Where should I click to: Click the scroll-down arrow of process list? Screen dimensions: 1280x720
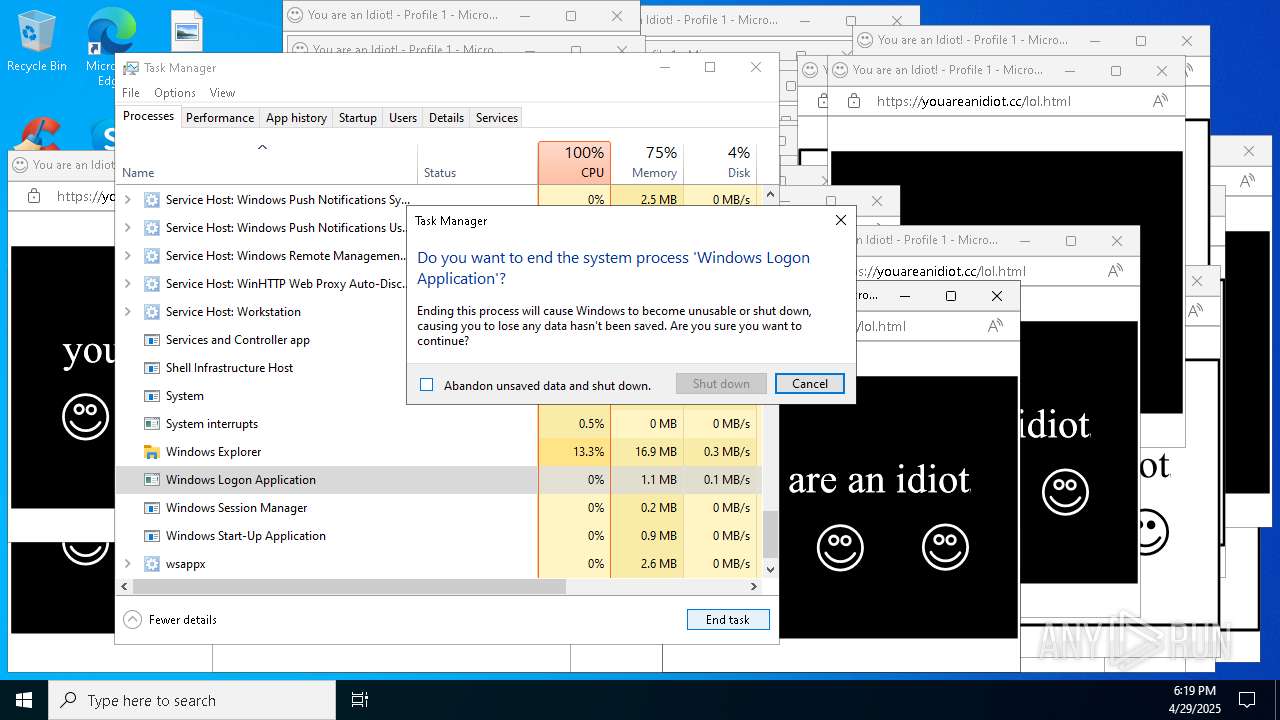click(x=770, y=569)
